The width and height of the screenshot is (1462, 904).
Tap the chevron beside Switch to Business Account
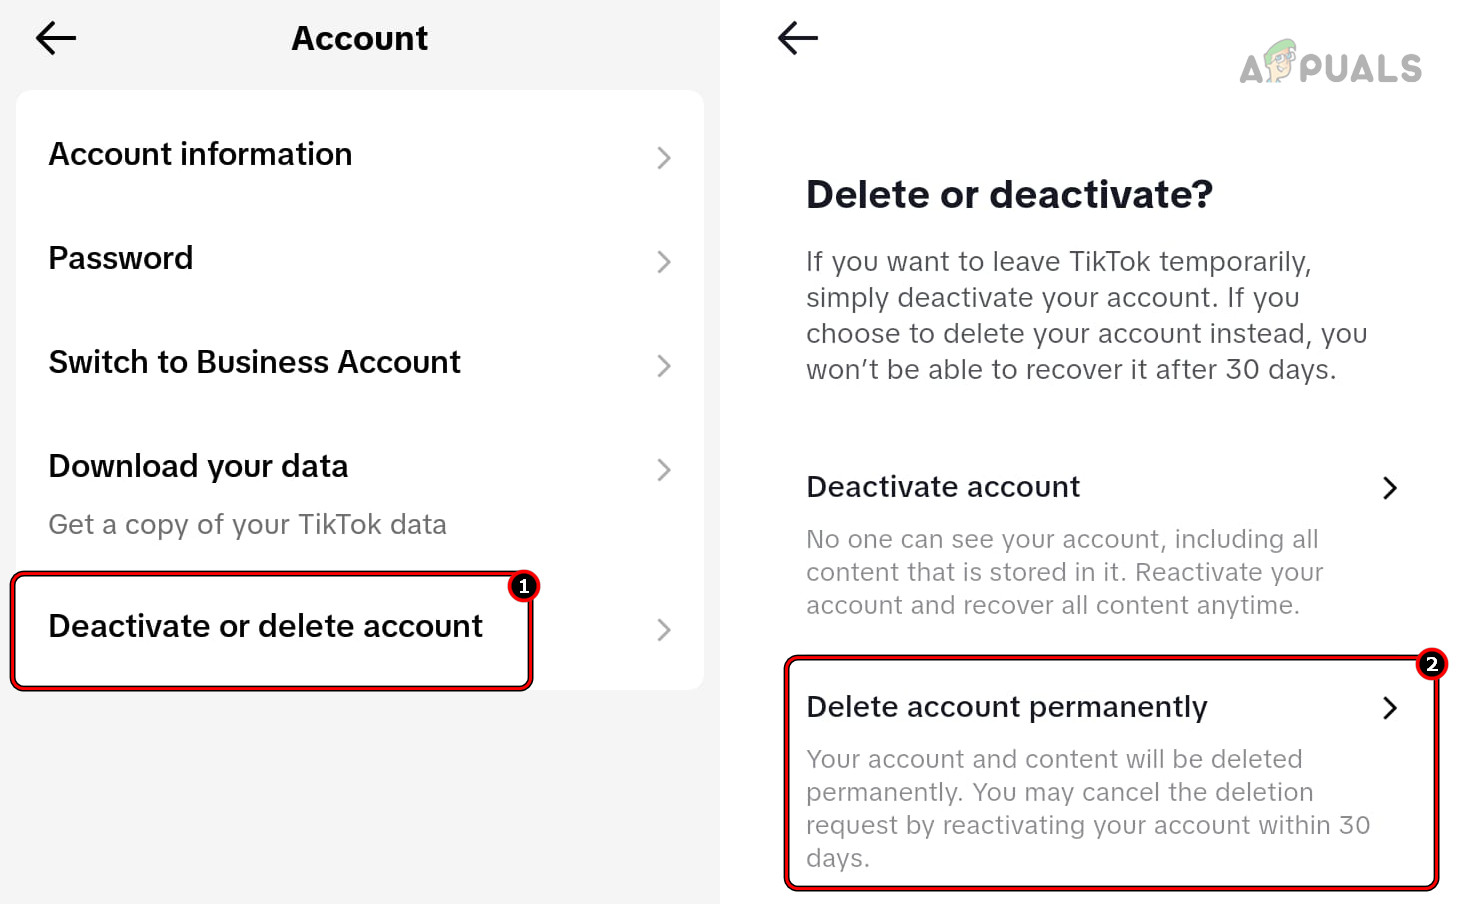tap(663, 366)
